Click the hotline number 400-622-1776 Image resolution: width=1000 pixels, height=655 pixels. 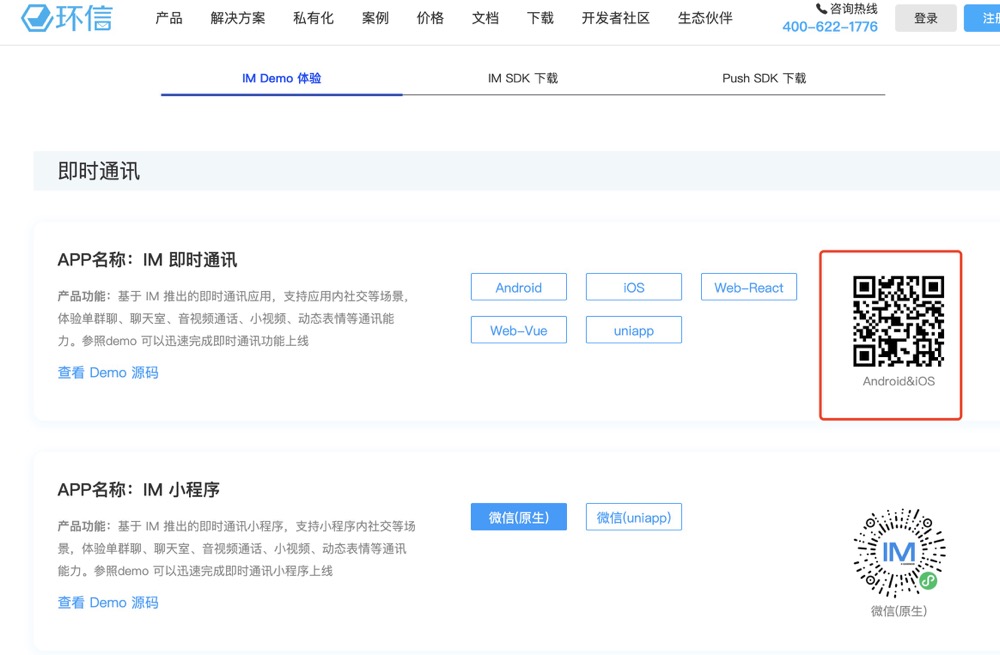[830, 27]
